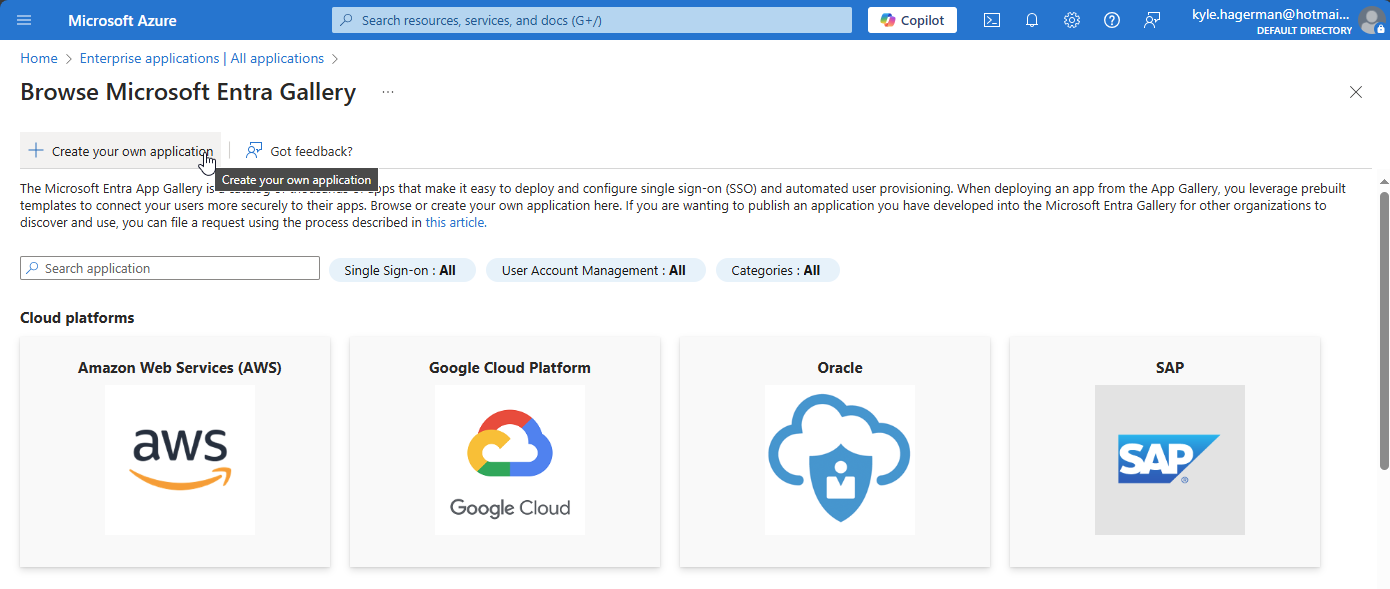Click the Got feedback person icon
Screen dimensions: 1390x589
[254, 151]
